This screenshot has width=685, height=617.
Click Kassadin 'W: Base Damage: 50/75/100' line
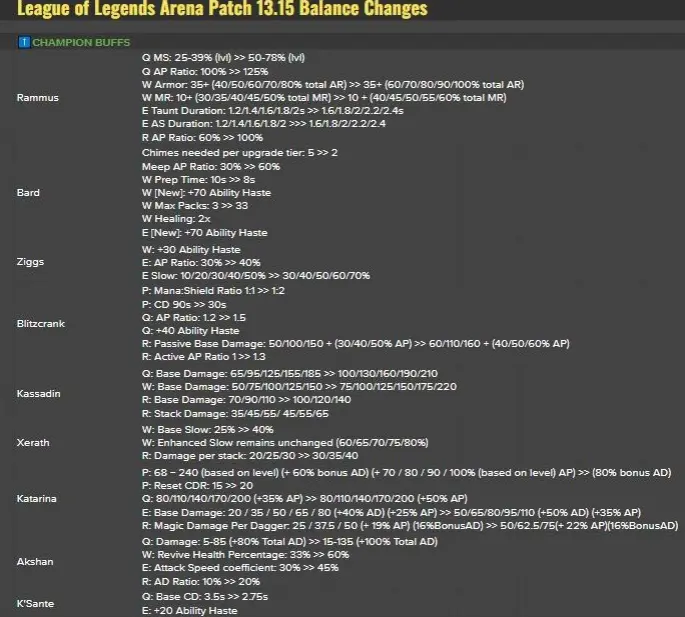click(x=299, y=387)
